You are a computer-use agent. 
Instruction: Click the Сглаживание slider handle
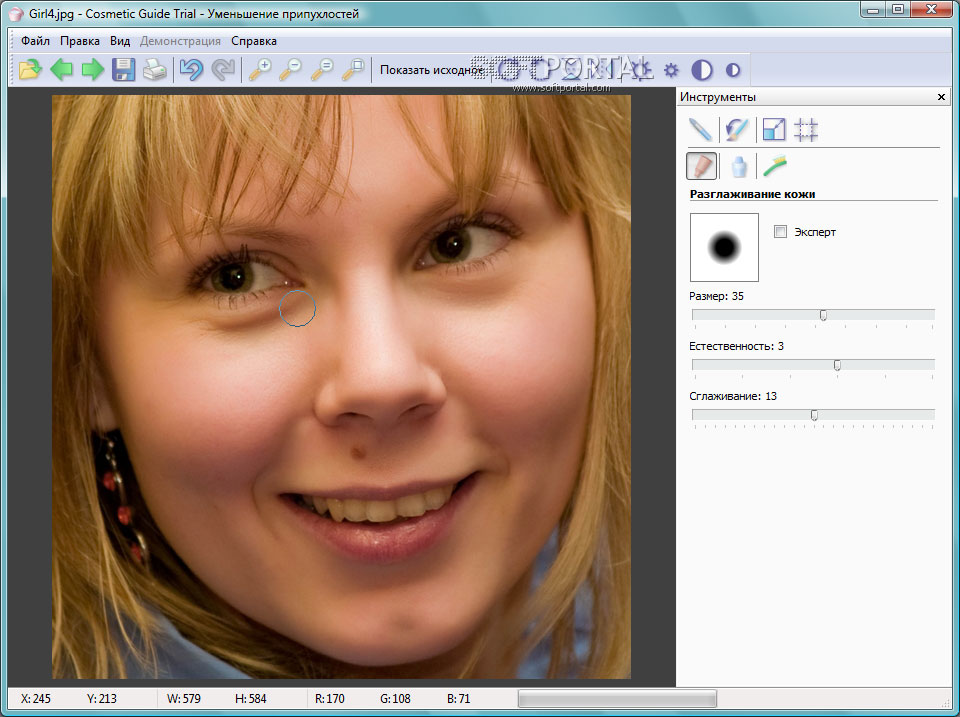[814, 415]
